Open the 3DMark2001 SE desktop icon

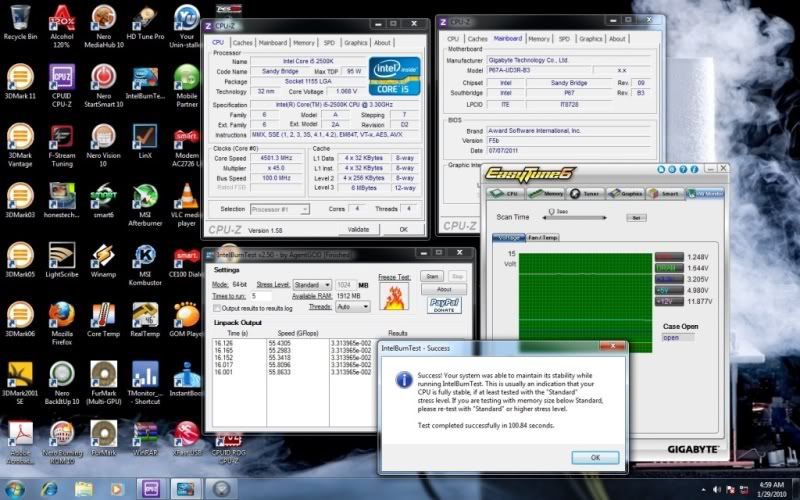[x=20, y=383]
